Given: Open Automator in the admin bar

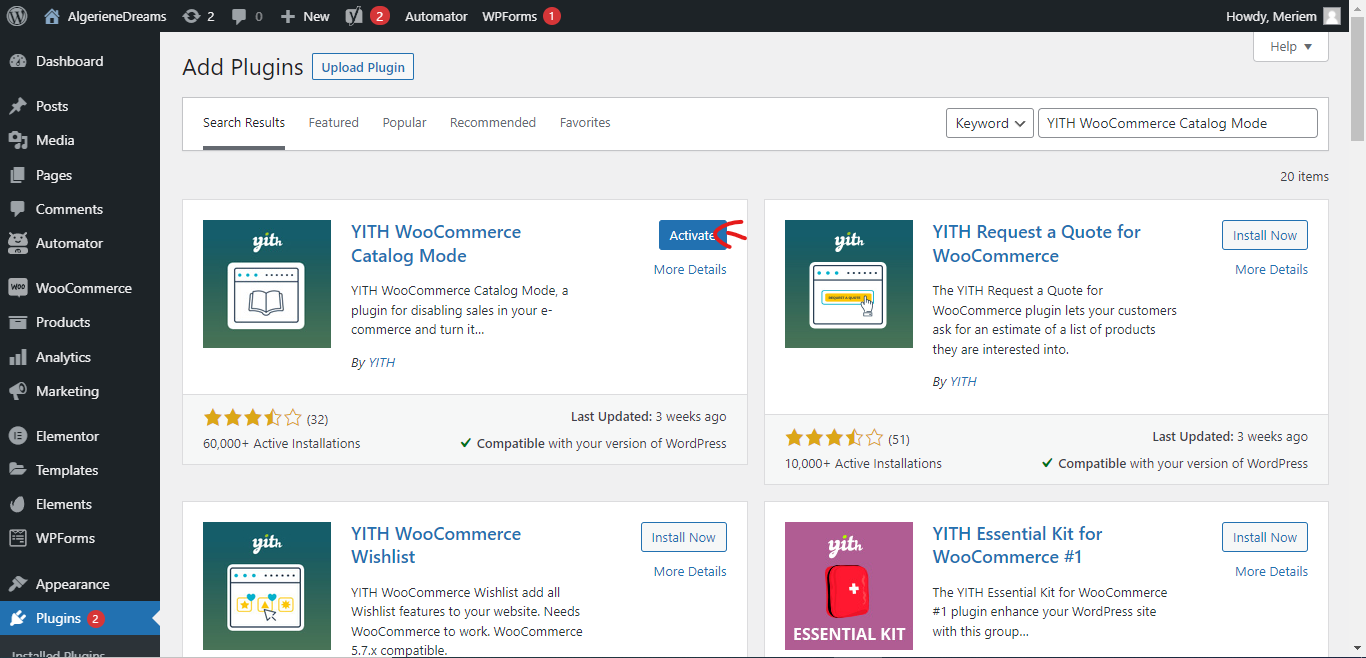Looking at the screenshot, I should pyautogui.click(x=436, y=16).
